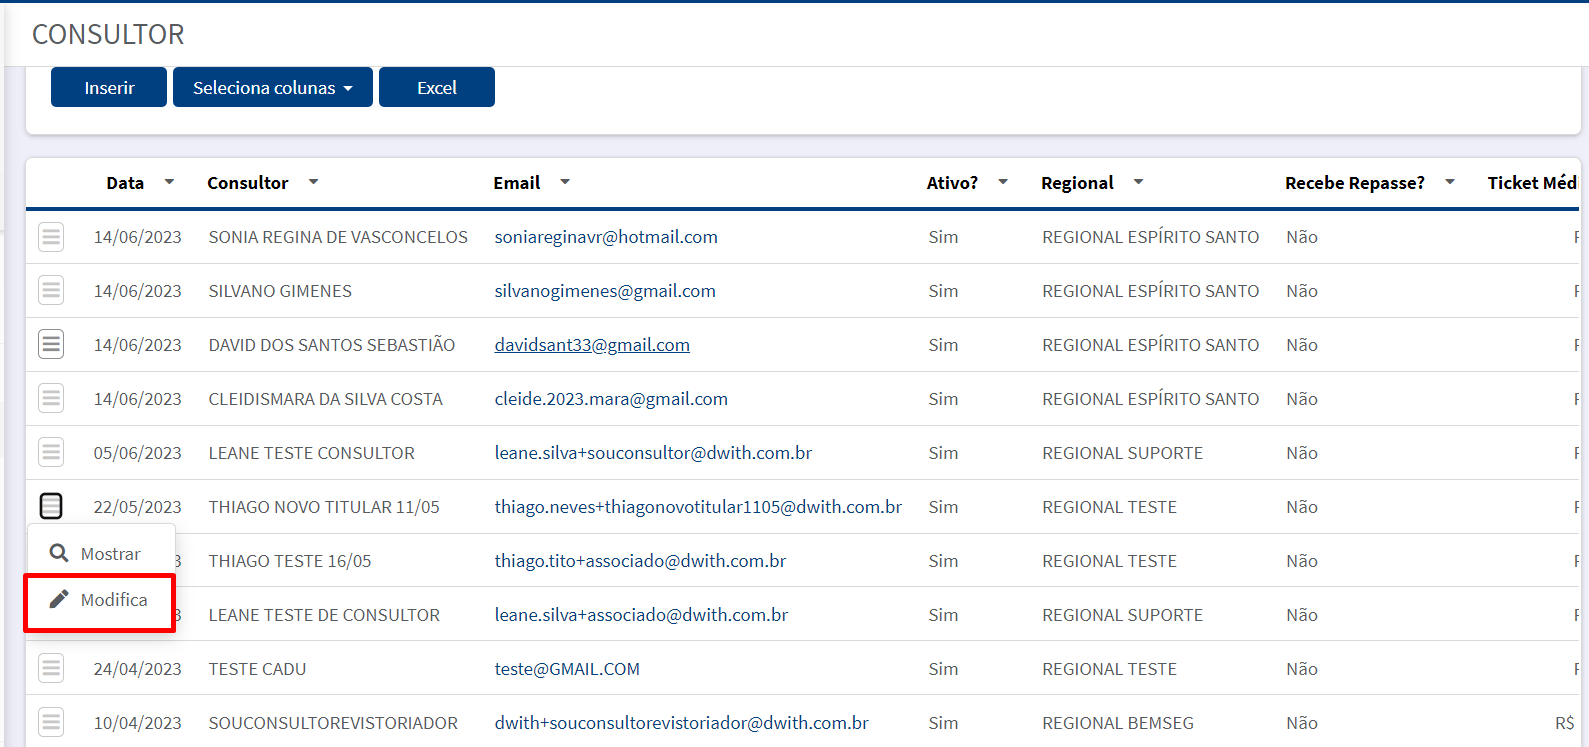Viewport: 1589px width, 747px height.
Task: Click the Recebe Repasse? column header
Action: click(1355, 183)
